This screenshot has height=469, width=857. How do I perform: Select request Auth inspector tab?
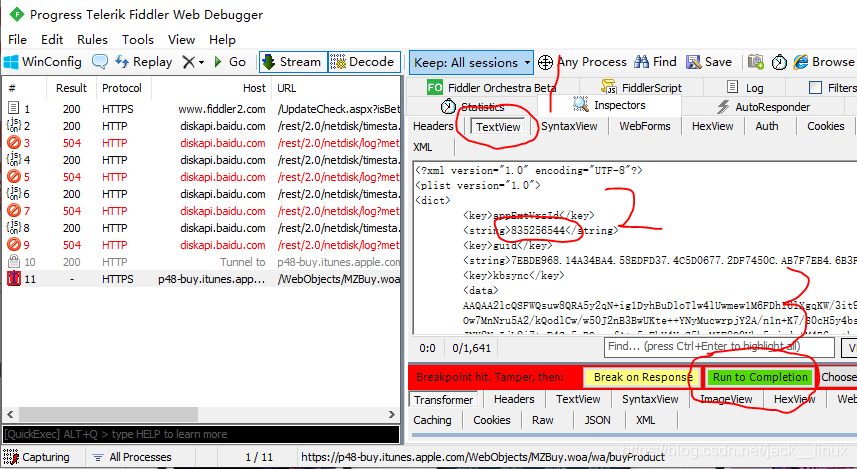767,126
